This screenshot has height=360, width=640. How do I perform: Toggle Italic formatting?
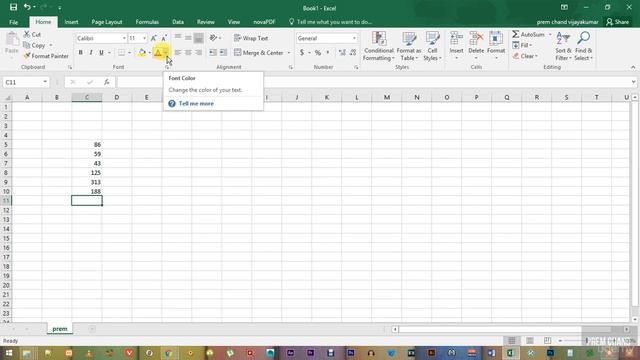(x=91, y=53)
